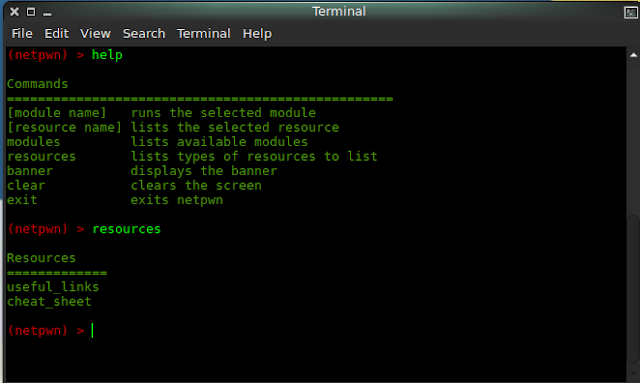
Task: Click the Commands heading in output
Action: coord(37,84)
